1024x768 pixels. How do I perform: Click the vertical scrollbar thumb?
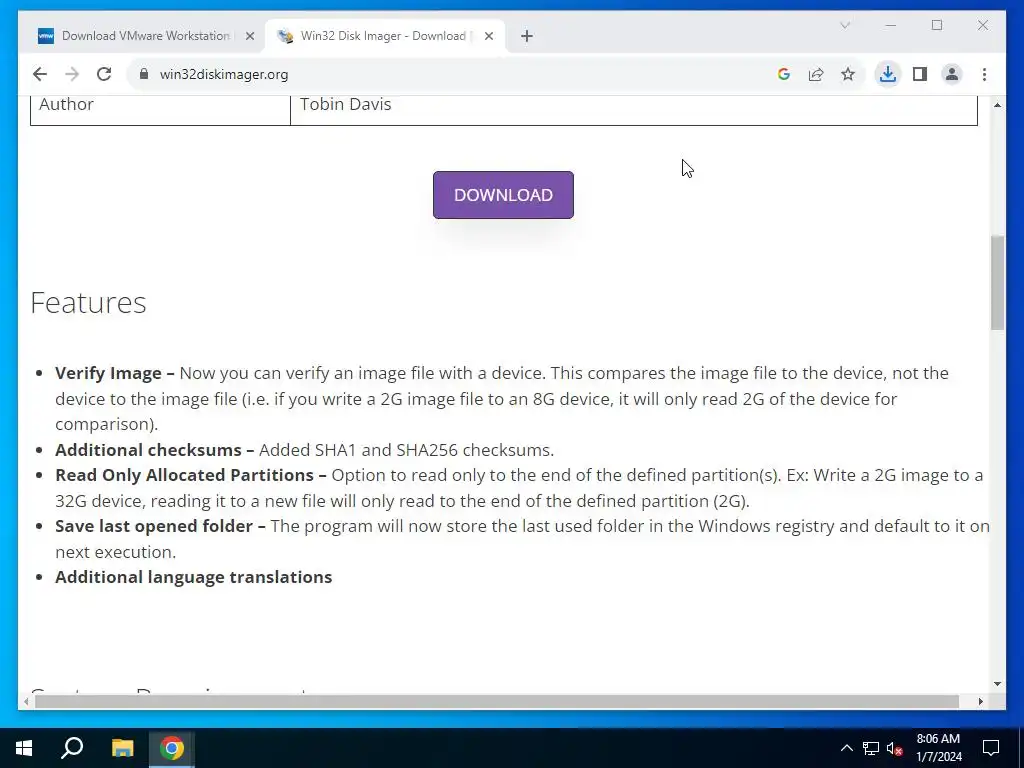tap(997, 282)
